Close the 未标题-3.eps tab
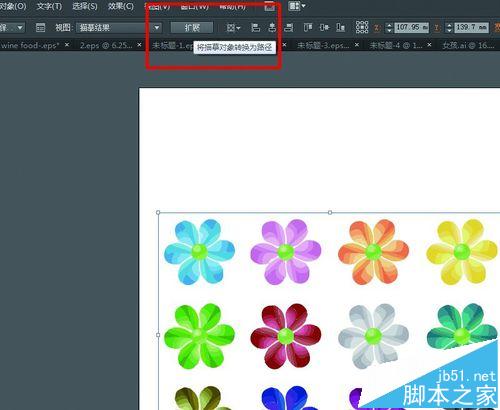Viewport: 500px width, 410px height. [357, 44]
